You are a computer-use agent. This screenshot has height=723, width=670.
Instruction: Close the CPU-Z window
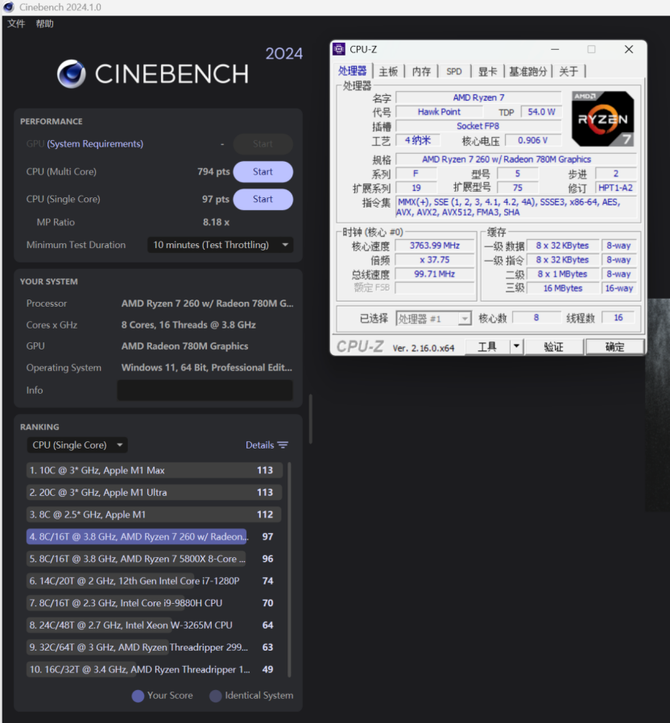pyautogui.click(x=628, y=49)
